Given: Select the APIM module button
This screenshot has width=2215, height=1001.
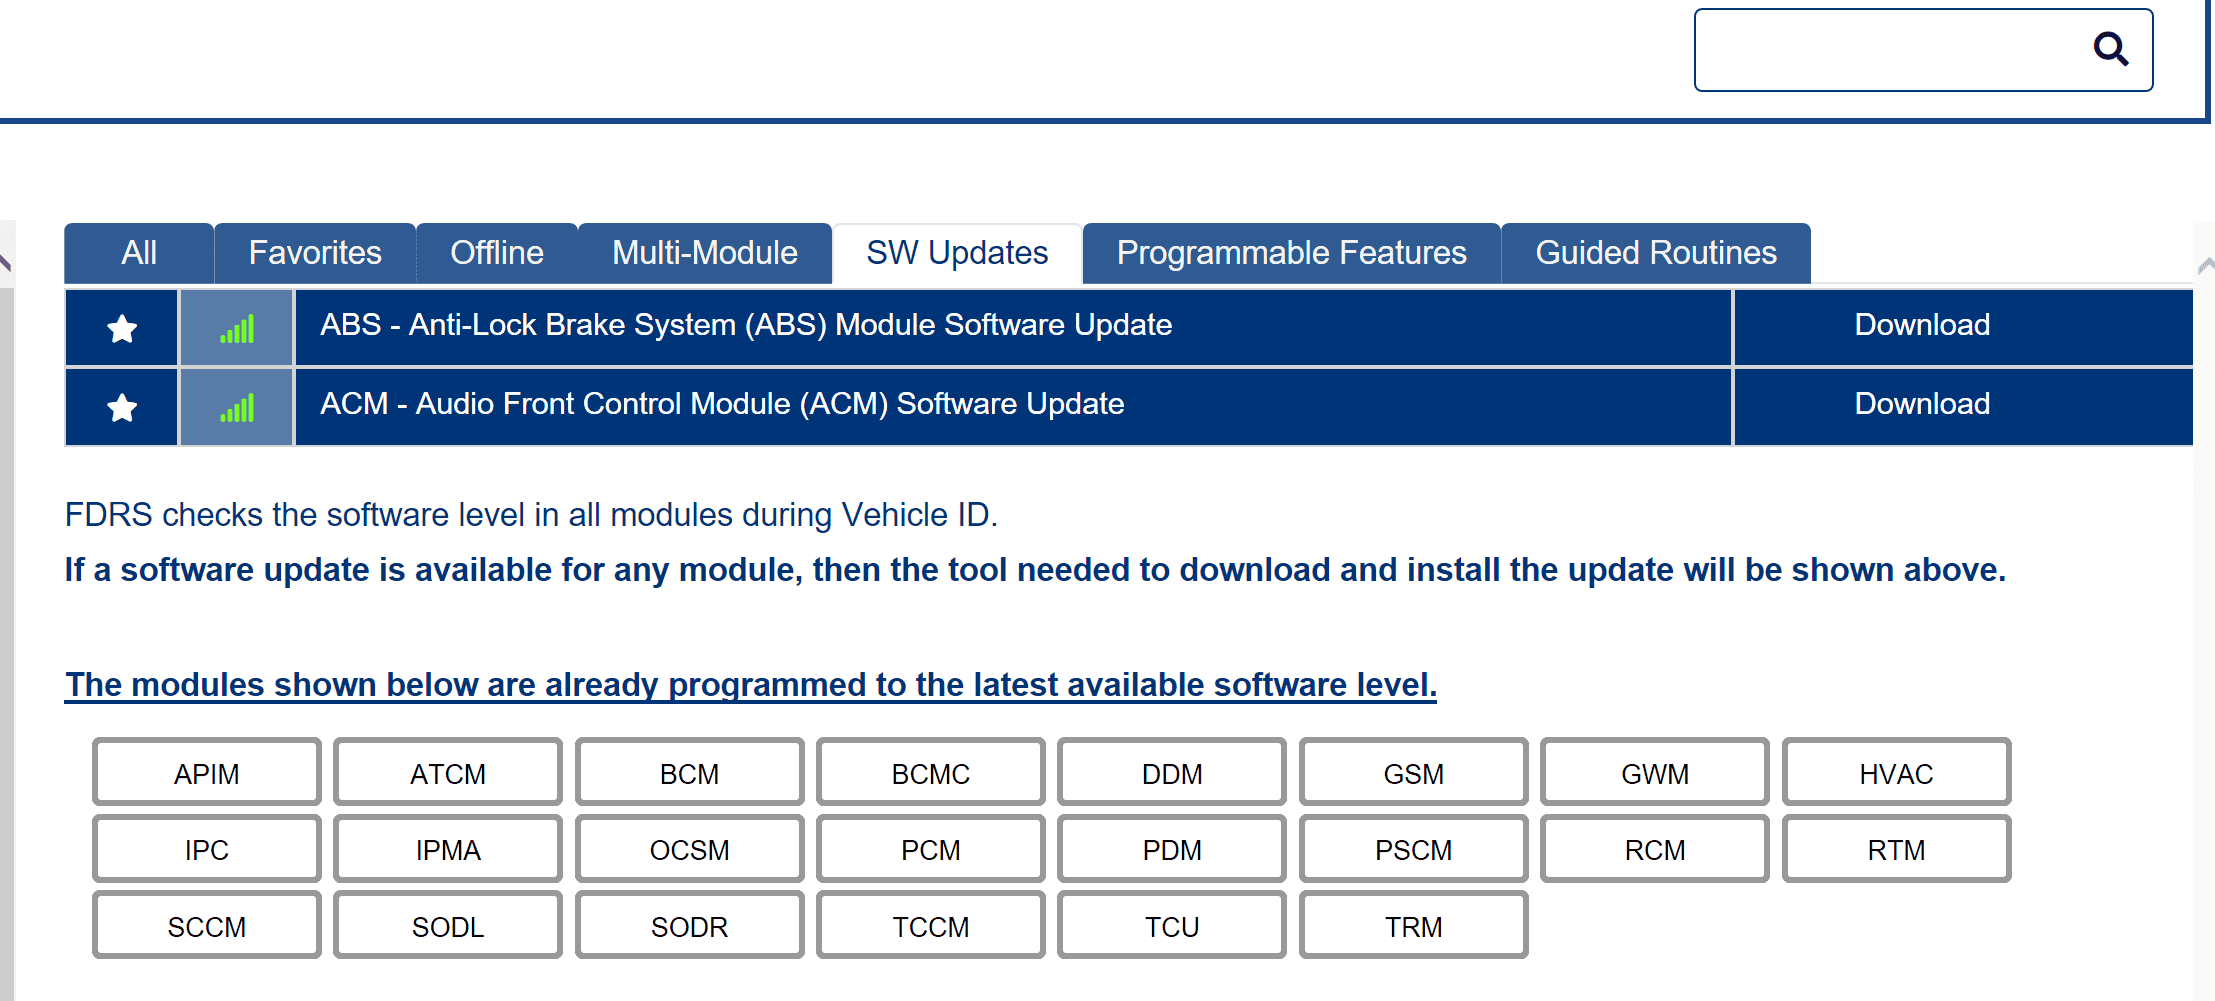Looking at the screenshot, I should (207, 773).
